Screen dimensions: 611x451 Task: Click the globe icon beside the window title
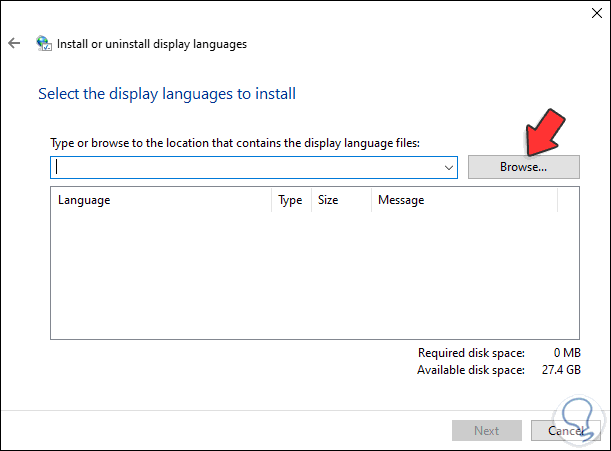[x=43, y=43]
